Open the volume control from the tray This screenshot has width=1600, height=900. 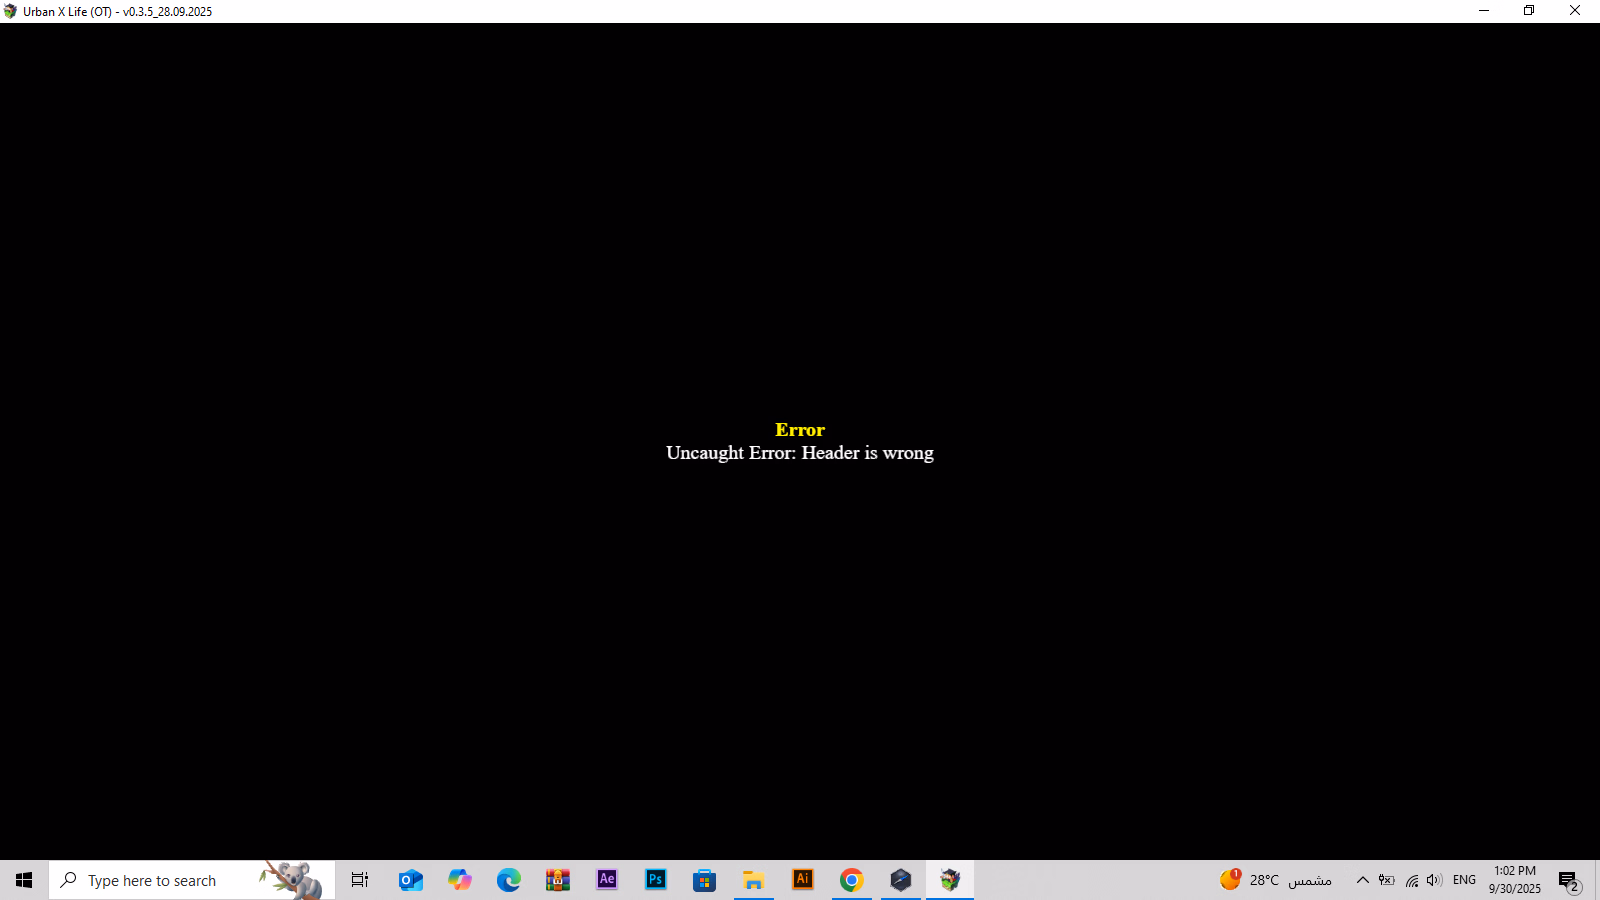pyautogui.click(x=1434, y=880)
